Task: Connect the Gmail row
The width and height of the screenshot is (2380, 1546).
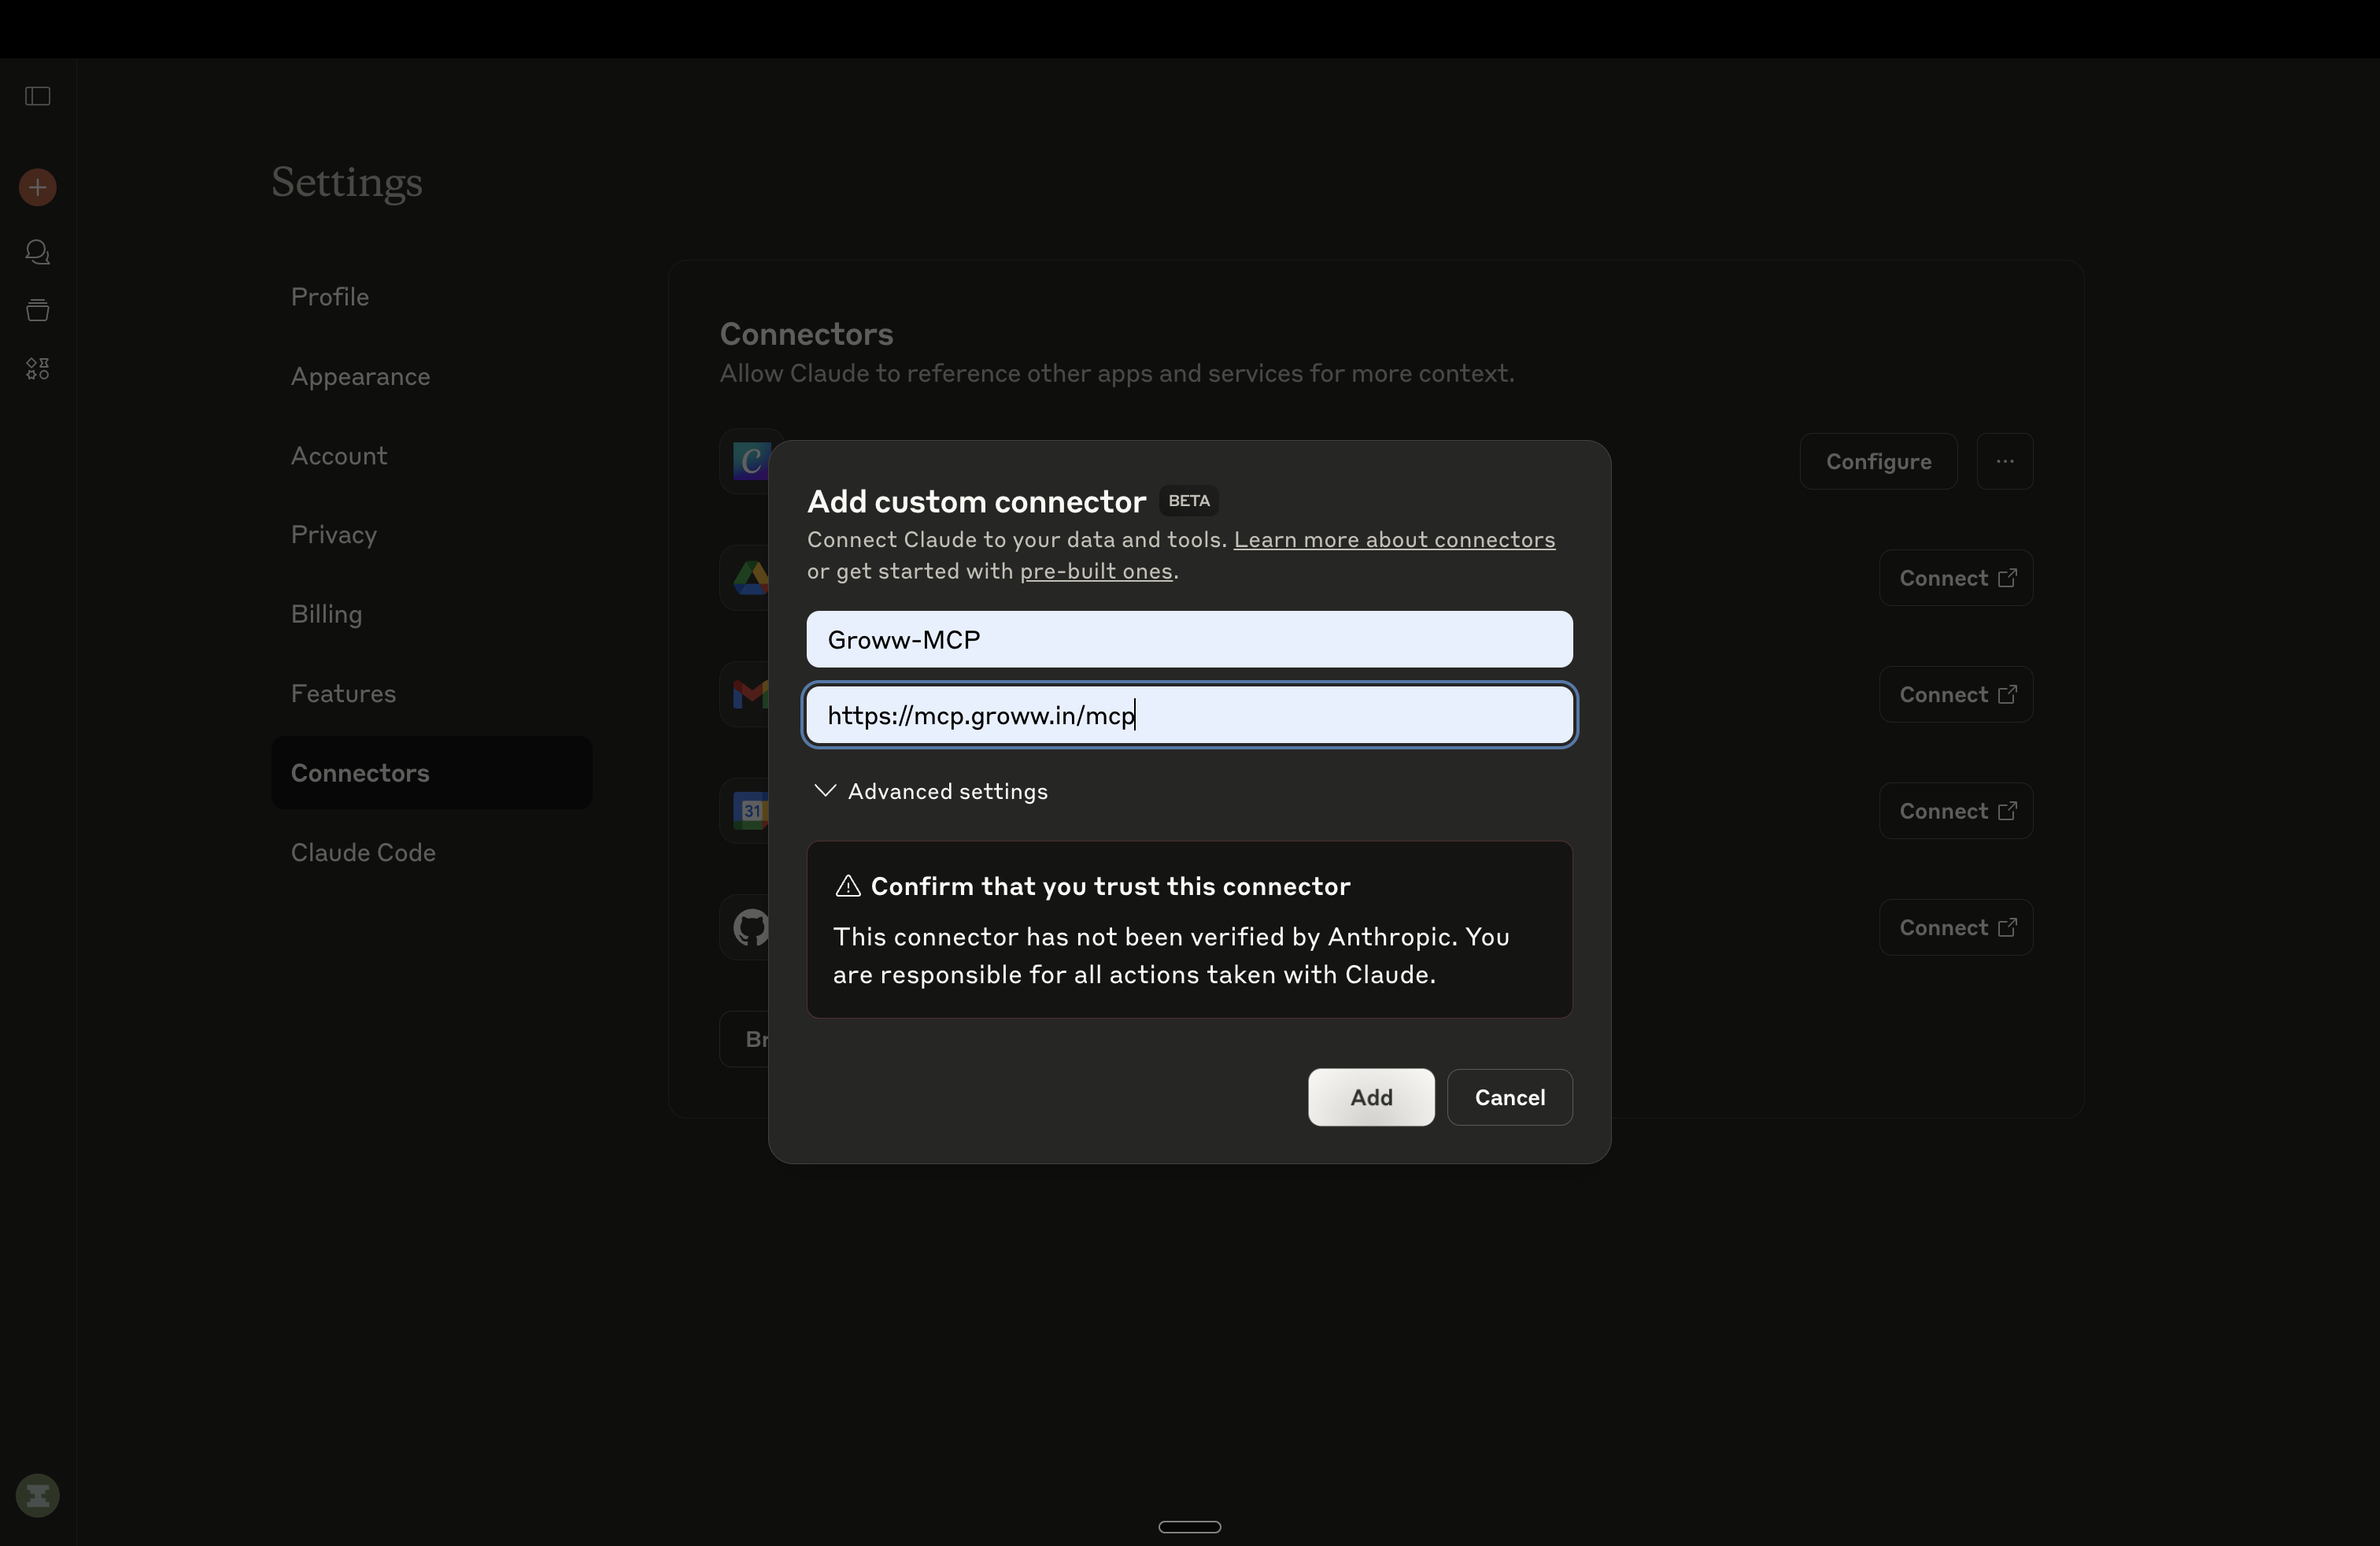Action: click(x=1956, y=694)
